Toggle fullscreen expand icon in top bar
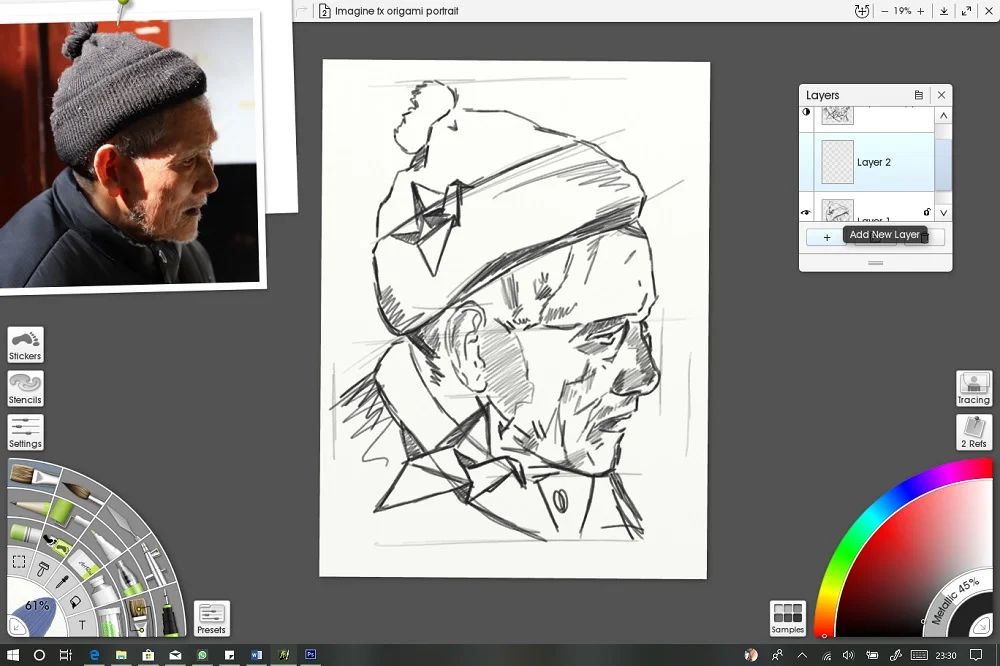Screen dimensions: 1000x666 [x=966, y=11]
